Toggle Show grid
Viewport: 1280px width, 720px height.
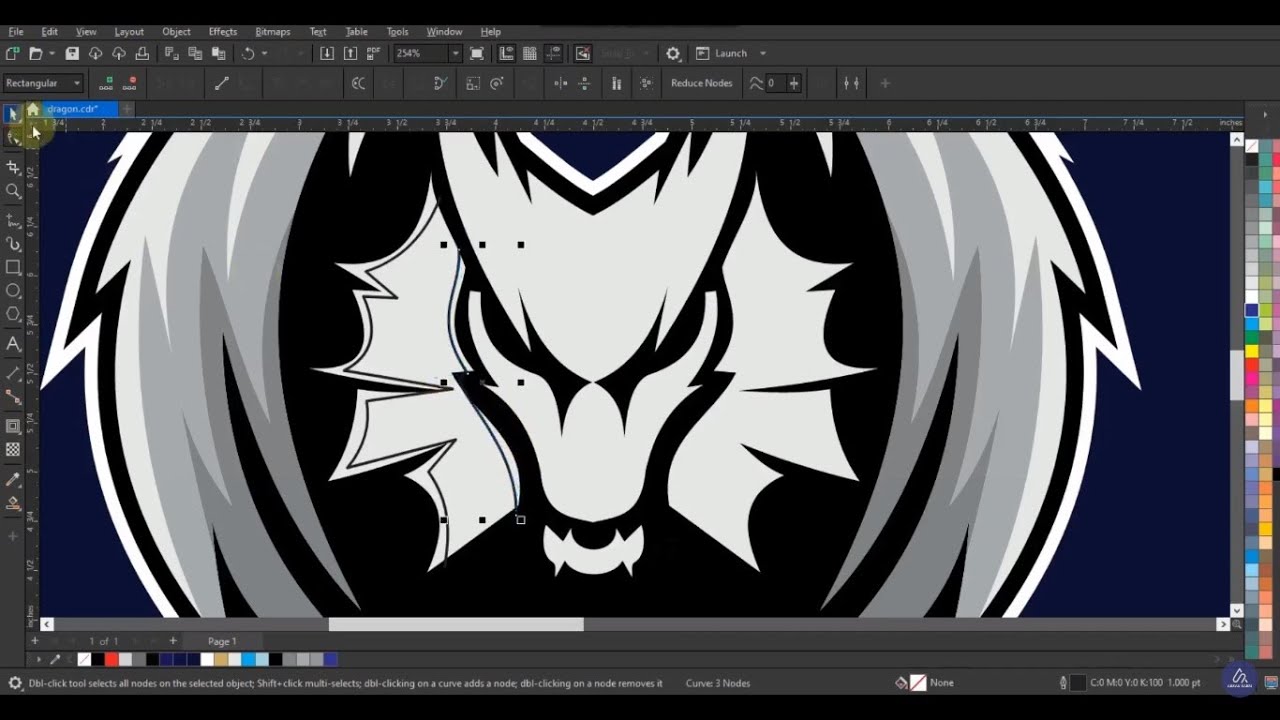coord(530,53)
